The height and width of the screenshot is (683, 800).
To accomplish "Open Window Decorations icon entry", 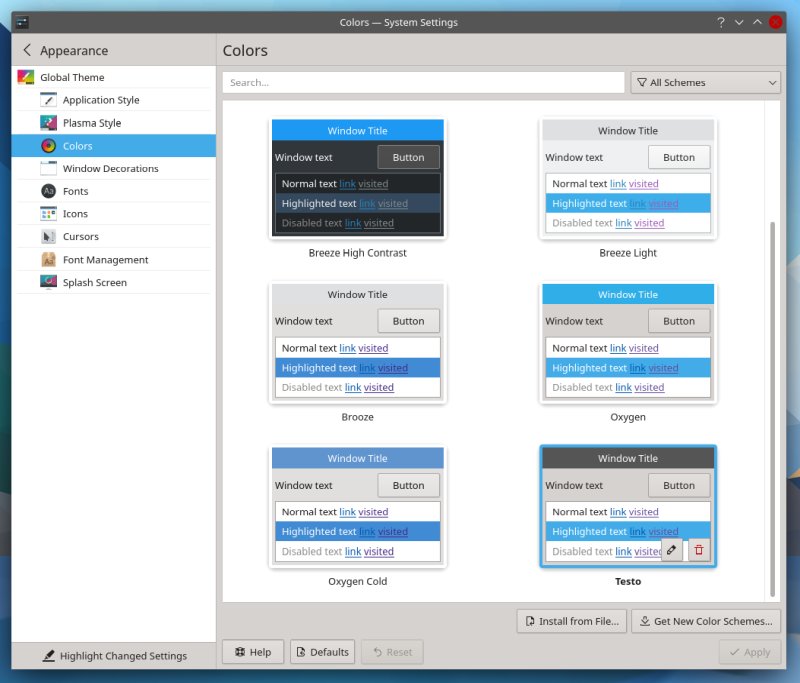I will coord(48,169).
